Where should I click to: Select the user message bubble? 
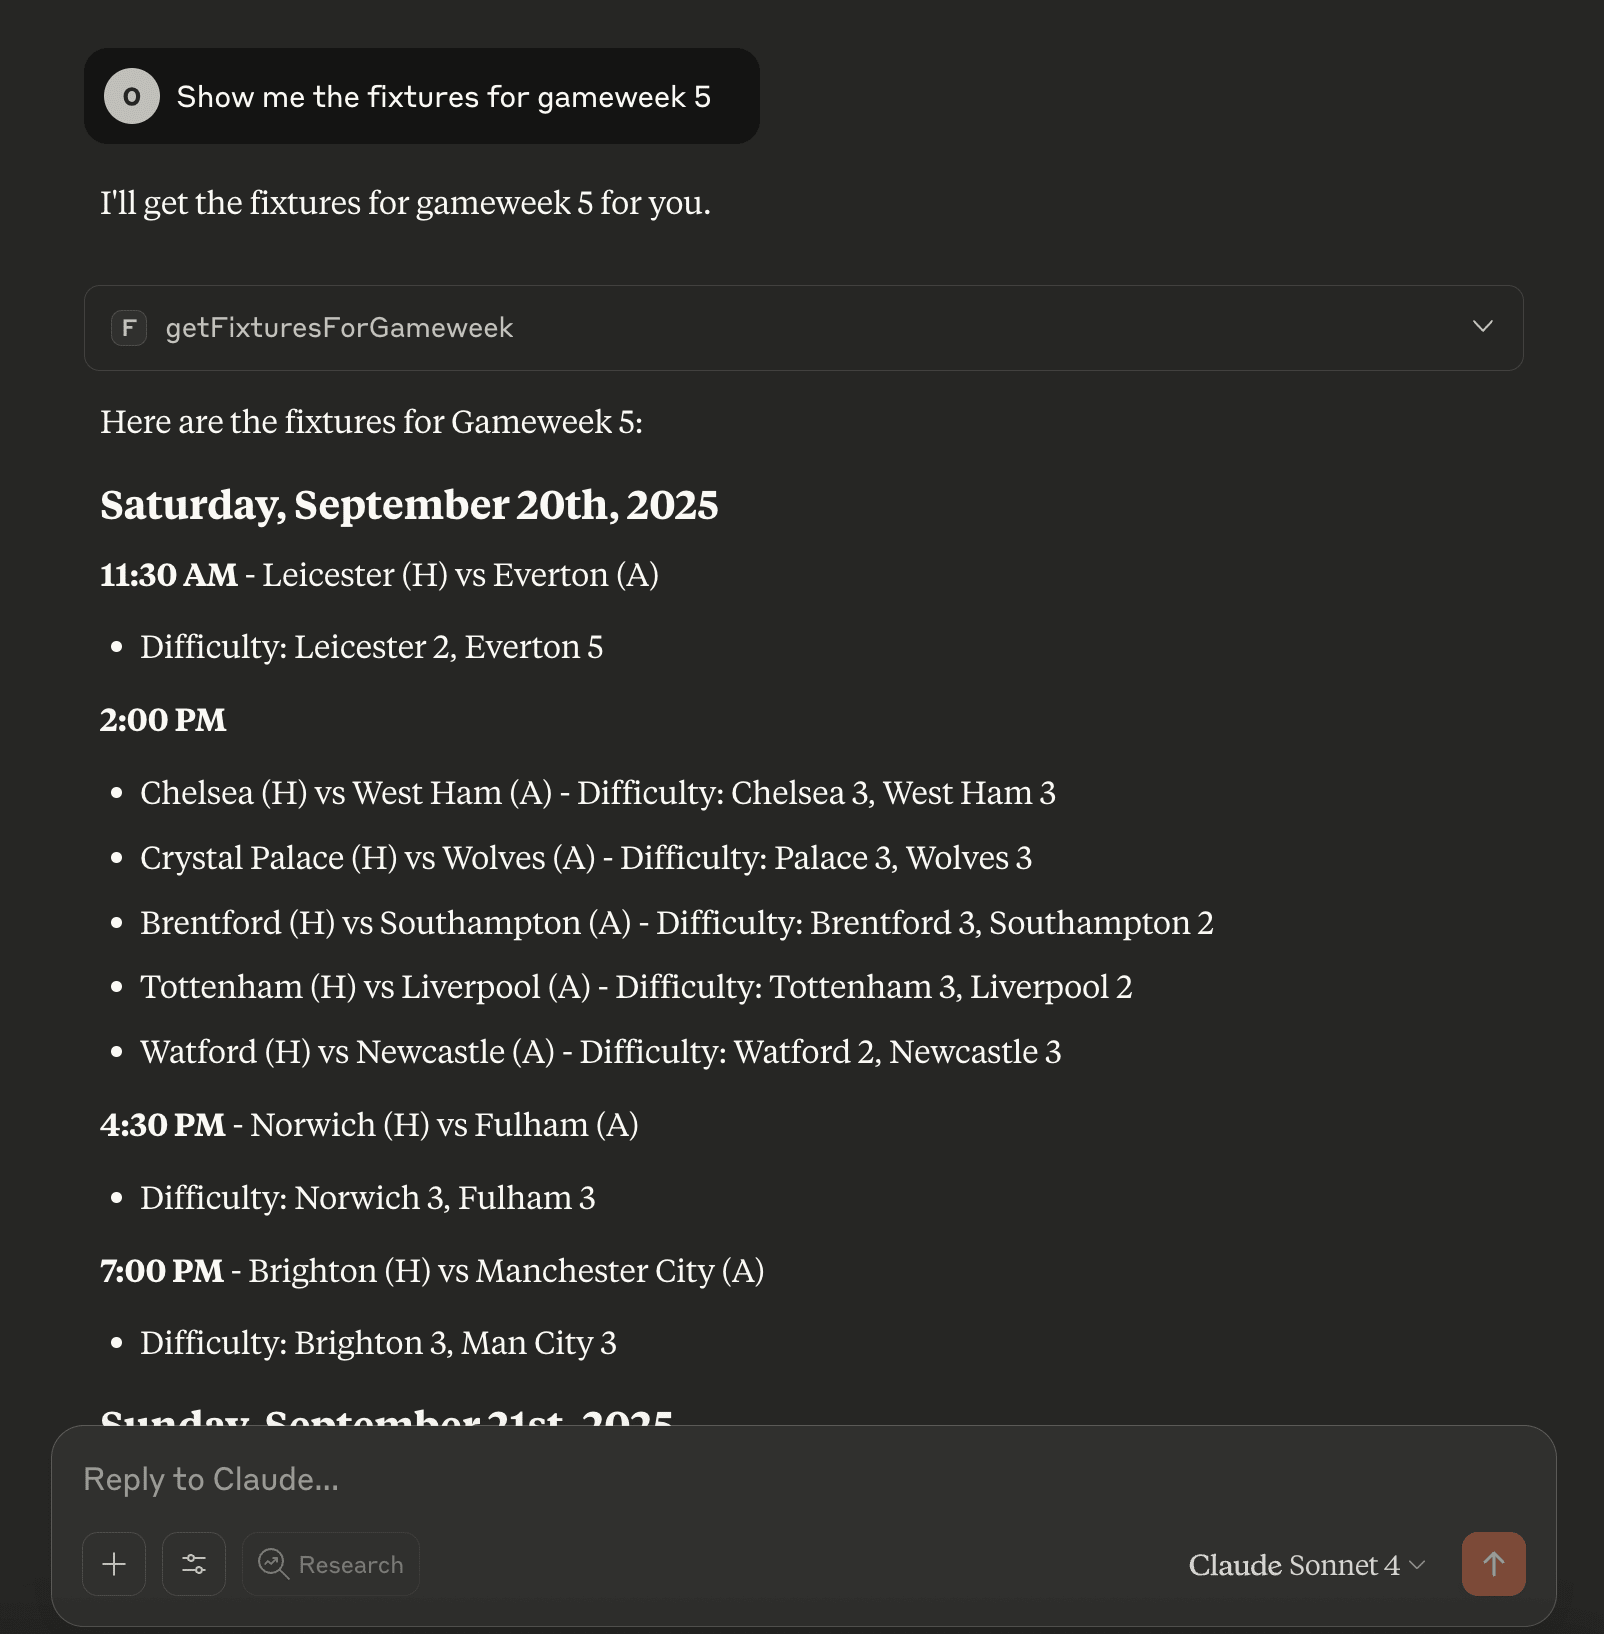(x=421, y=96)
